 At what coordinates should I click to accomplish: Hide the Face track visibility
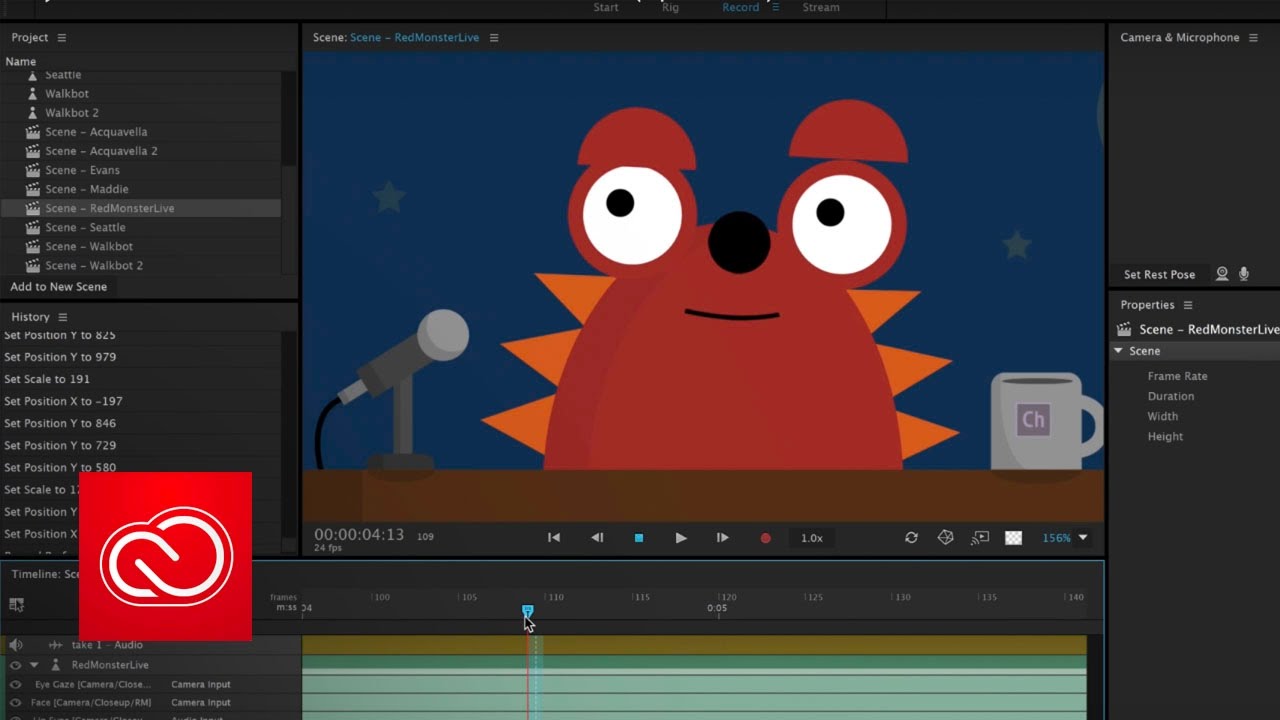tap(15, 702)
